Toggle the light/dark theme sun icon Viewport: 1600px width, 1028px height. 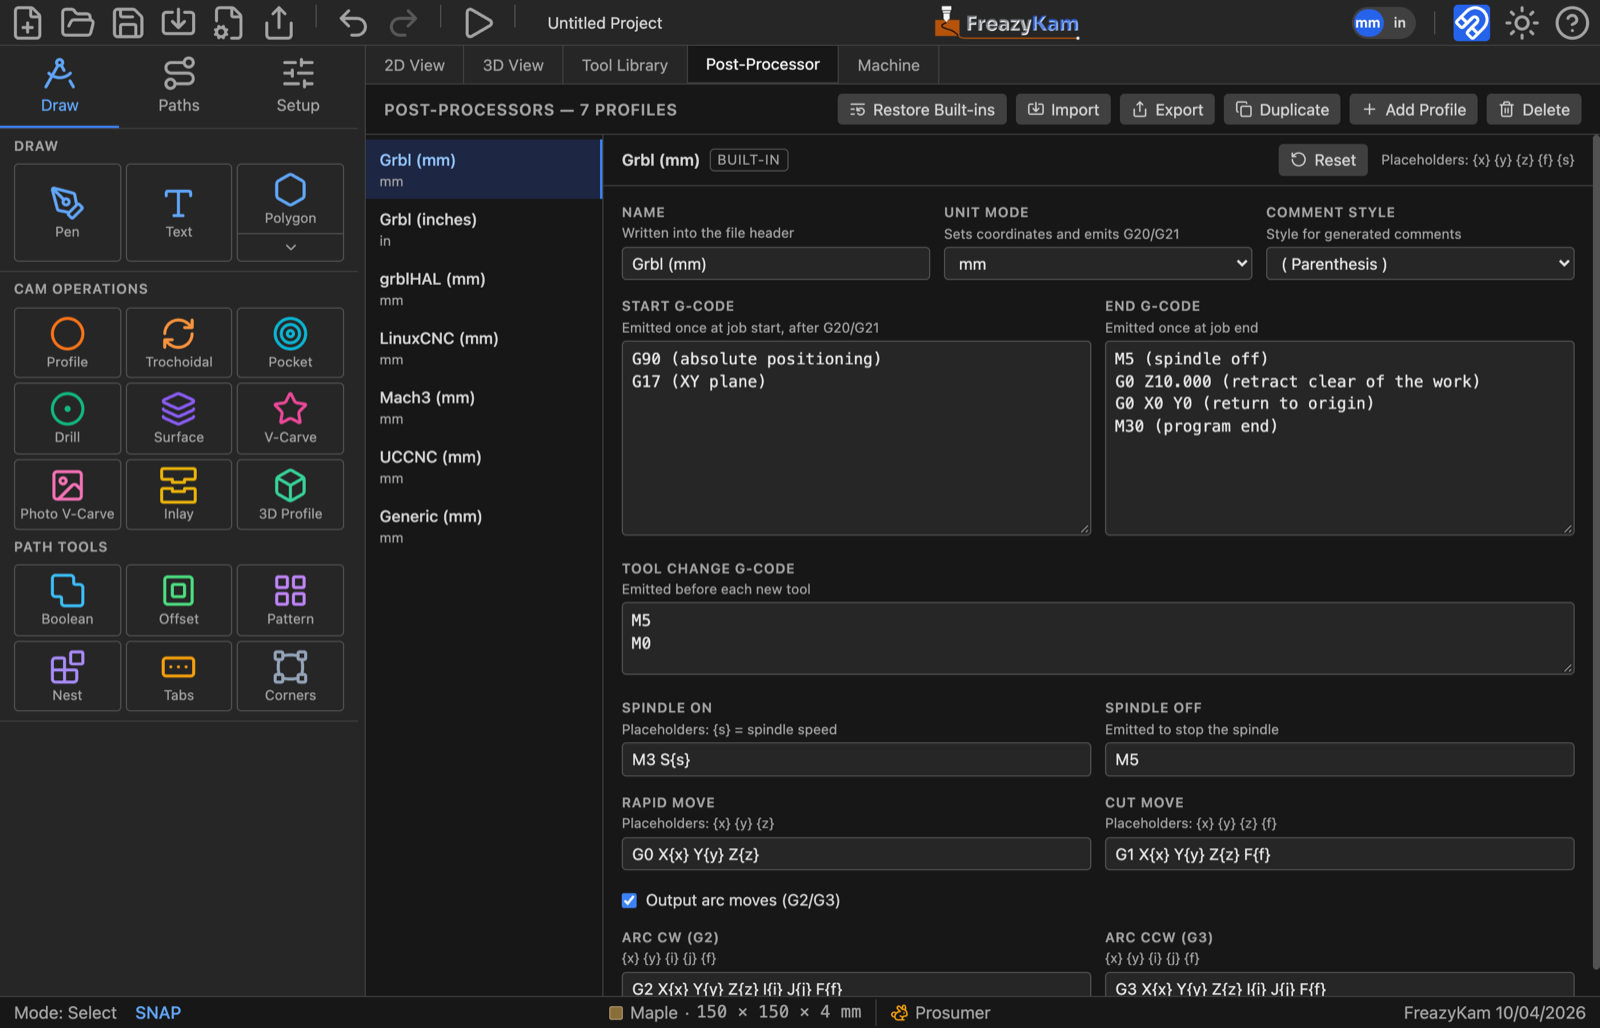point(1521,23)
